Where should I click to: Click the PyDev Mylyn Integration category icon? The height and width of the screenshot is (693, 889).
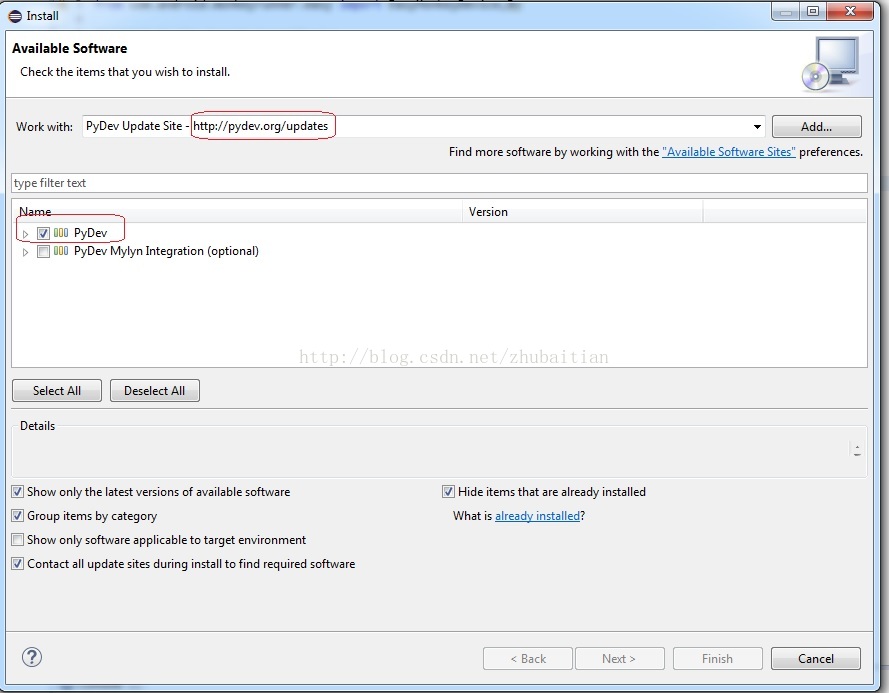tap(61, 251)
